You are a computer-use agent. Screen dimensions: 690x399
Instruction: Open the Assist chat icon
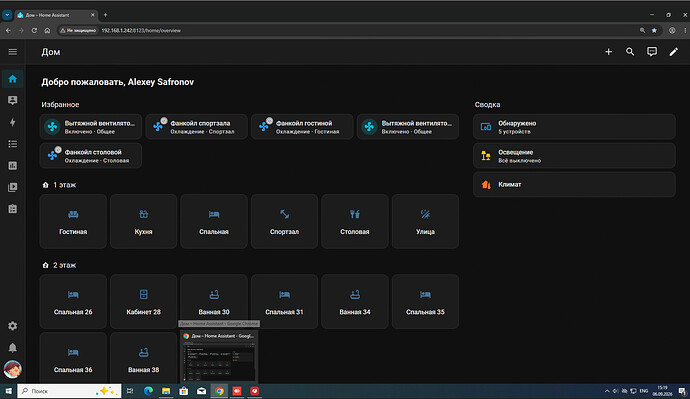coord(652,52)
